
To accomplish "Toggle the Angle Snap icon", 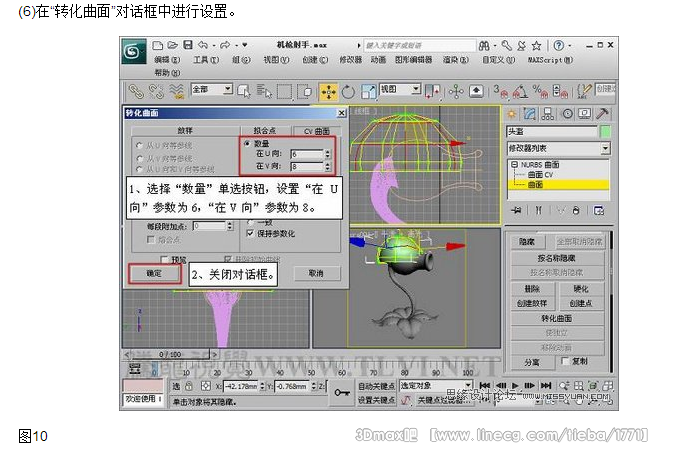I will pyautogui.click(x=520, y=92).
